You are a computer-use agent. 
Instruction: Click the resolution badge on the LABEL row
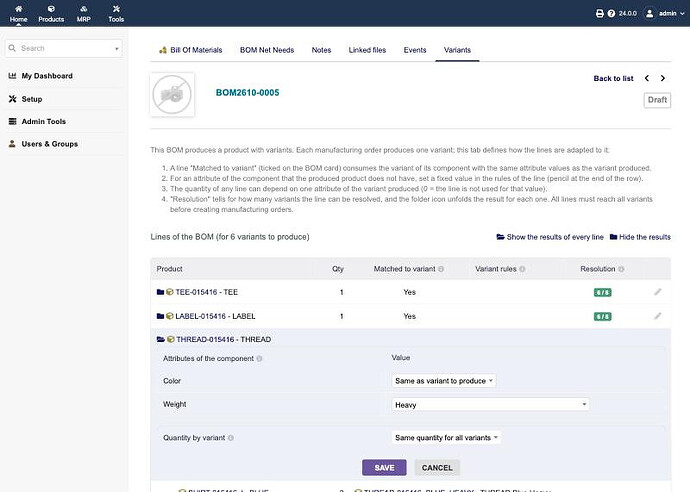point(602,316)
